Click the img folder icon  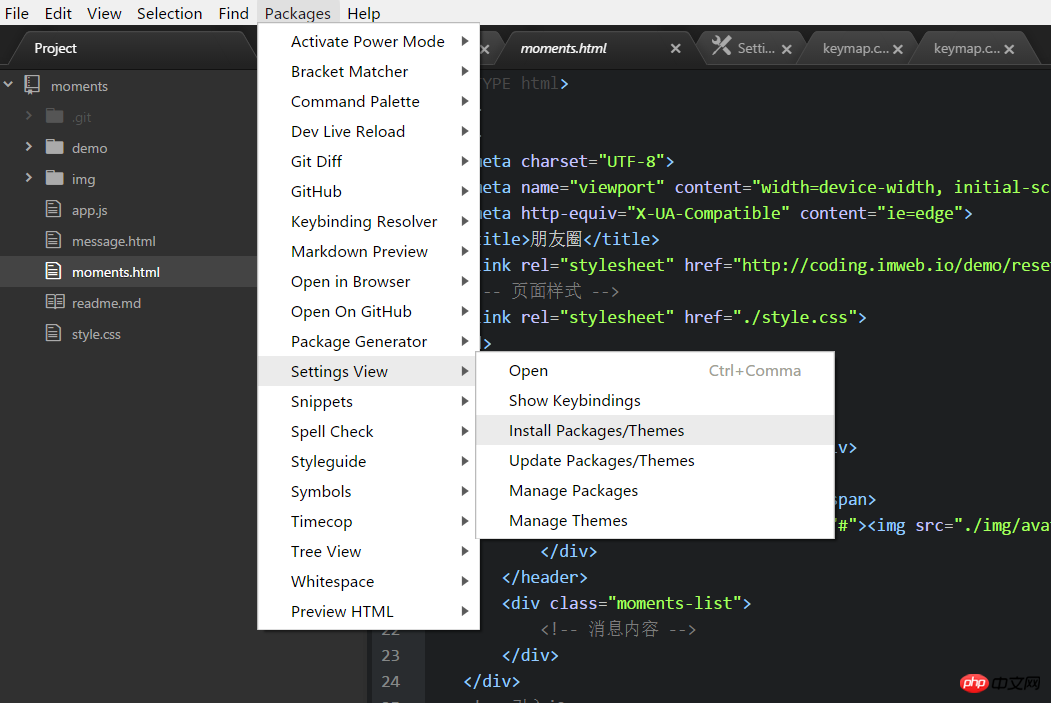54,178
